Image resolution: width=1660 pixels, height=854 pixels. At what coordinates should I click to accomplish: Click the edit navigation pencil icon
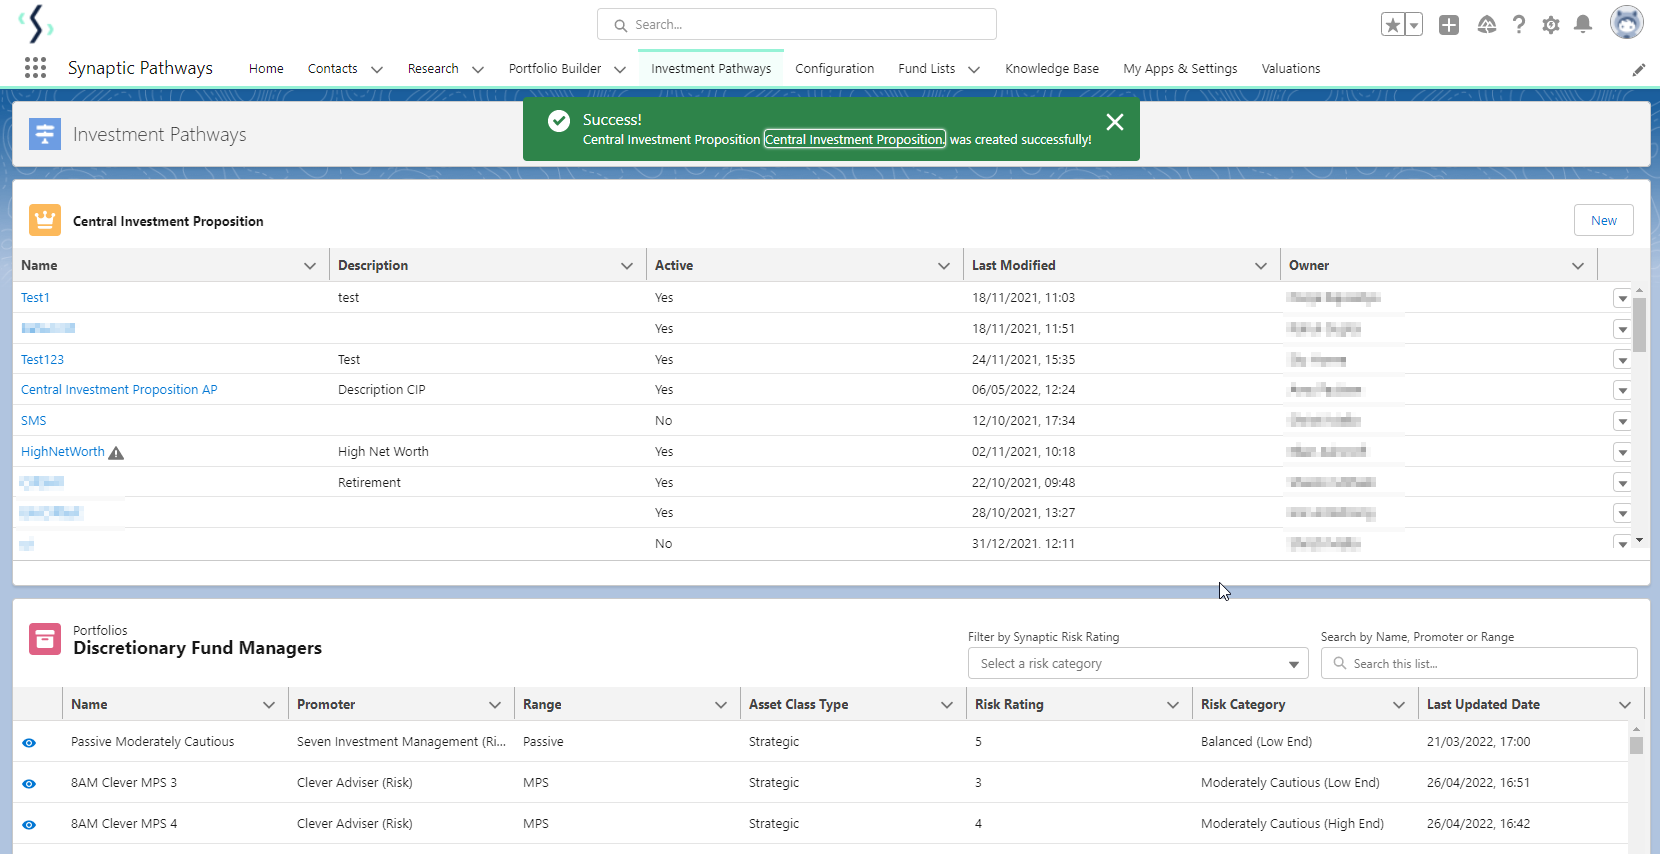tap(1638, 70)
